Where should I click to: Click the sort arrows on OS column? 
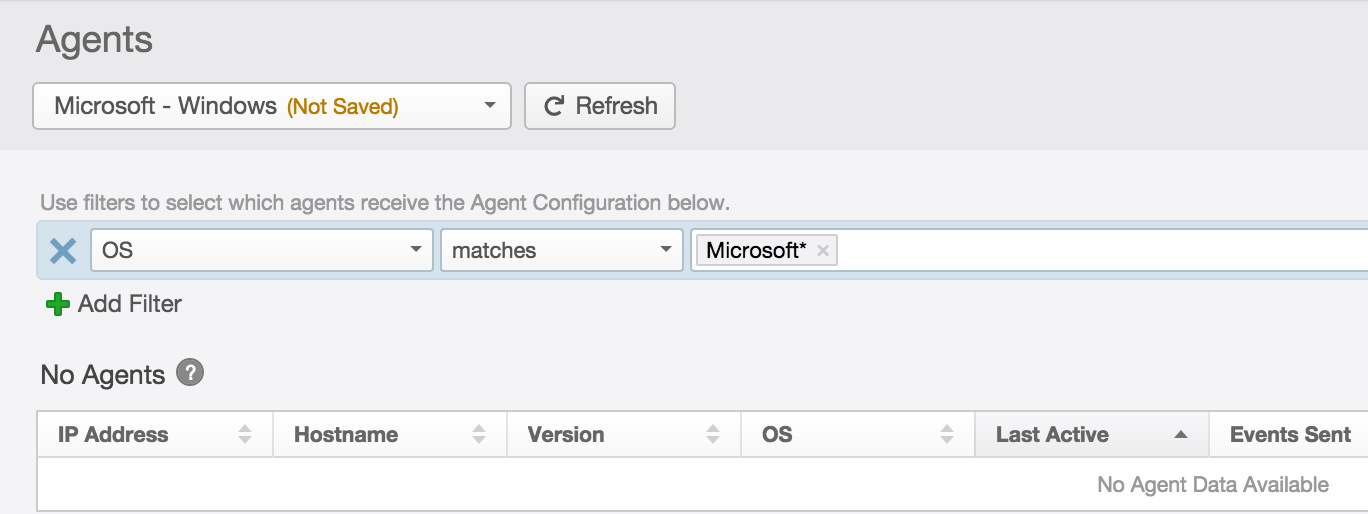947,435
